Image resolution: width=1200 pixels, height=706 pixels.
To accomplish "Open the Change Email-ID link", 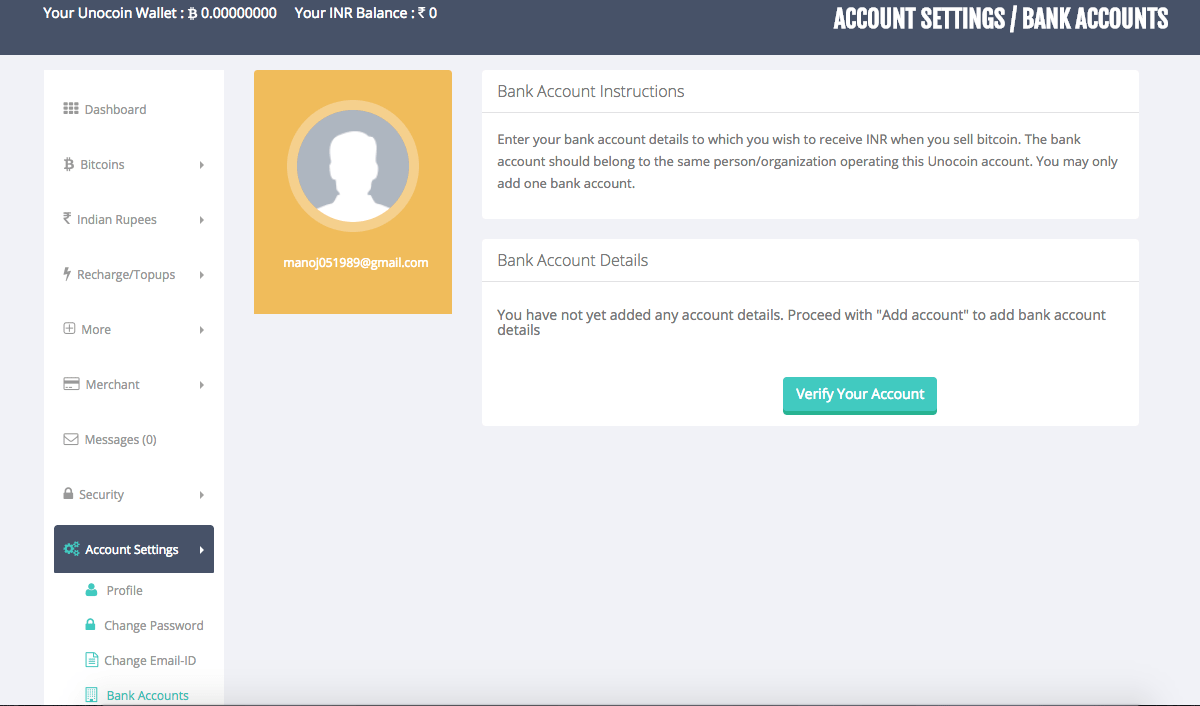I will pyautogui.click(x=150, y=660).
